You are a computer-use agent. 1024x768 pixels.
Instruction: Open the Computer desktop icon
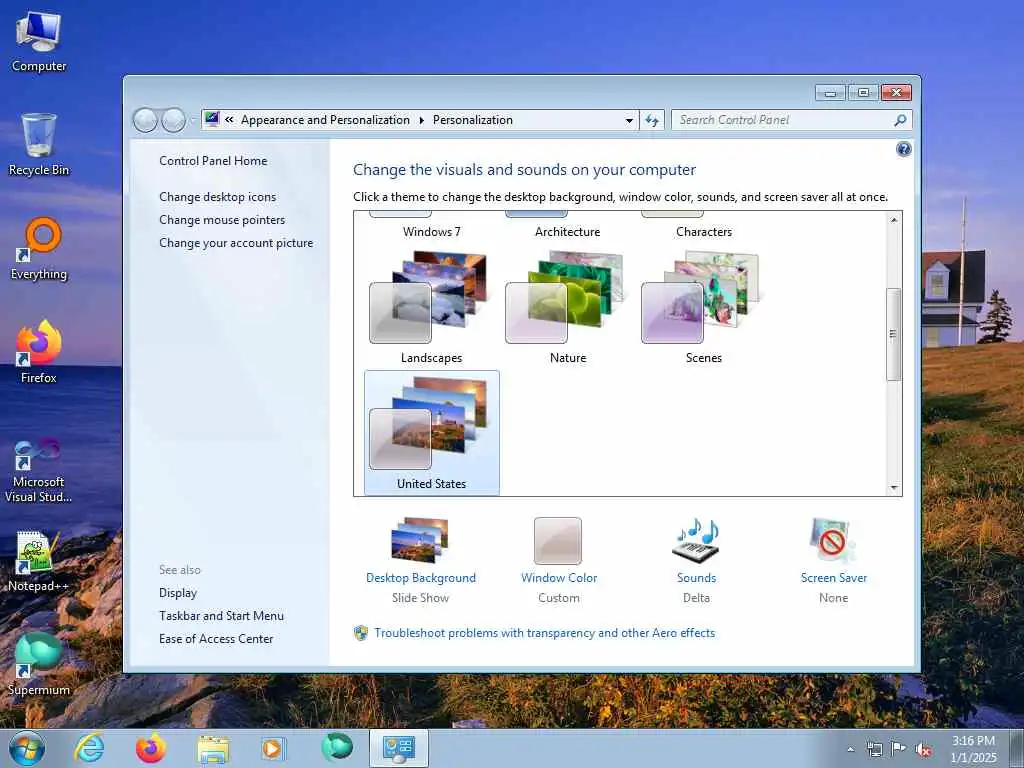pos(39,42)
